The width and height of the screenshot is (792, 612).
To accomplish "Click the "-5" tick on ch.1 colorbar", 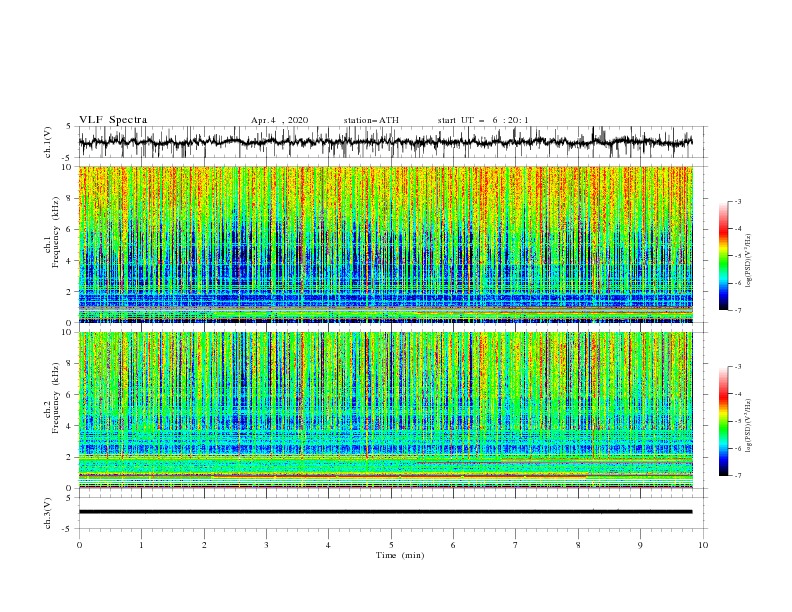I will (x=738, y=256).
